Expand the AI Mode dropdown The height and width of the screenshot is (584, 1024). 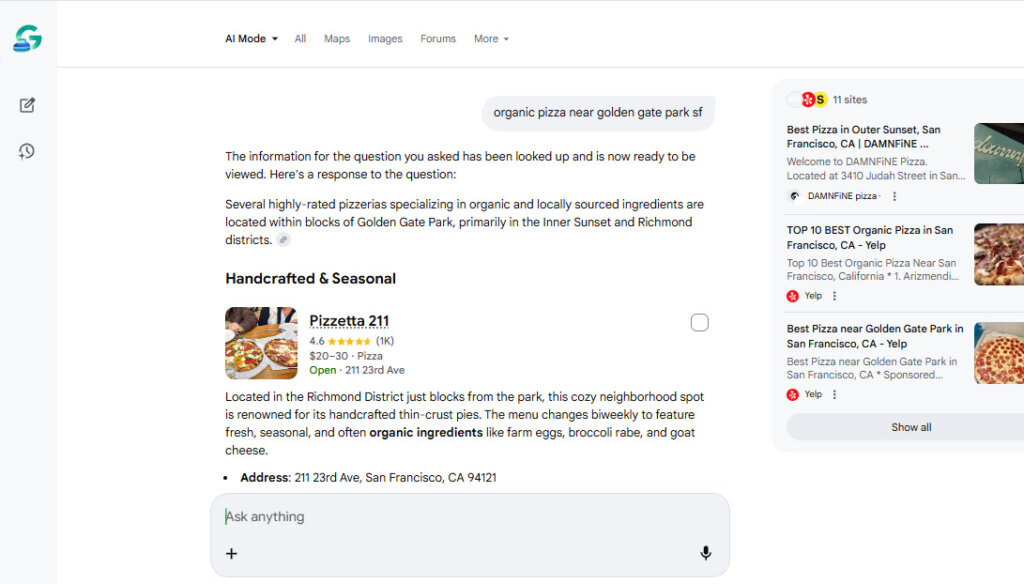click(251, 39)
